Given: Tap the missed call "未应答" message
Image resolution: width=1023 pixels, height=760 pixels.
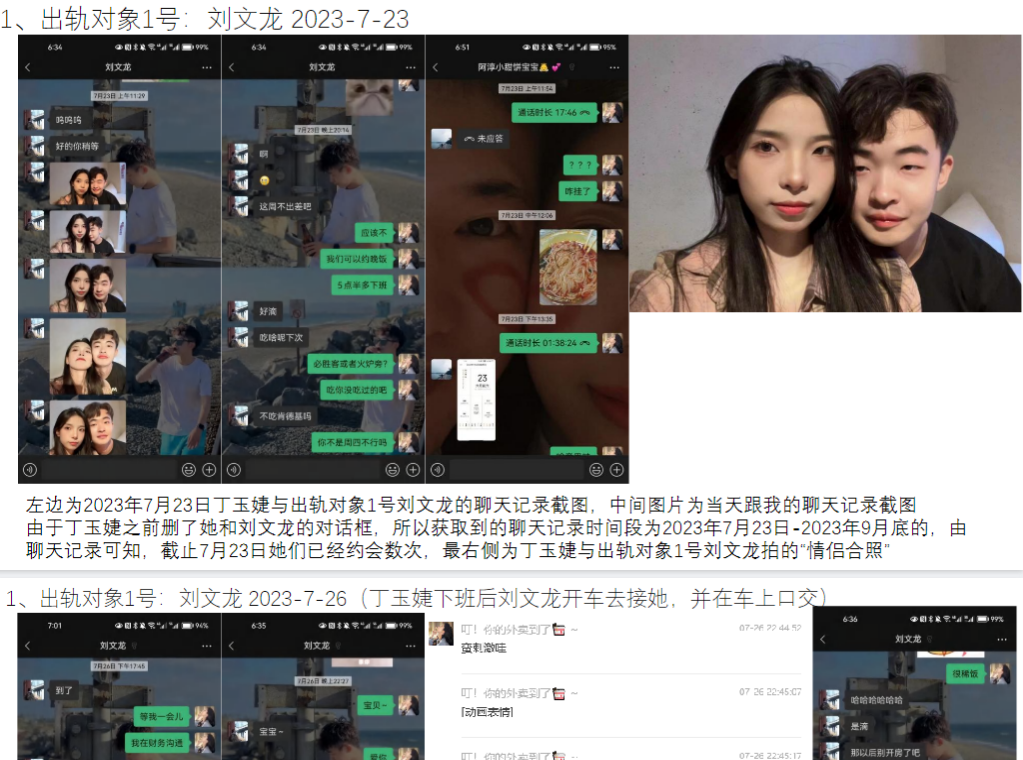Looking at the screenshot, I should coord(482,139).
